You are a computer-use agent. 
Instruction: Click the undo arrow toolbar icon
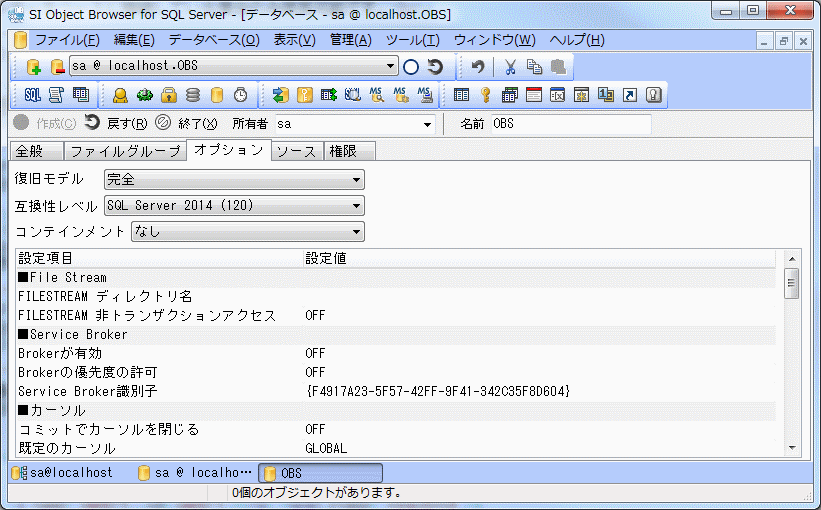[478, 67]
